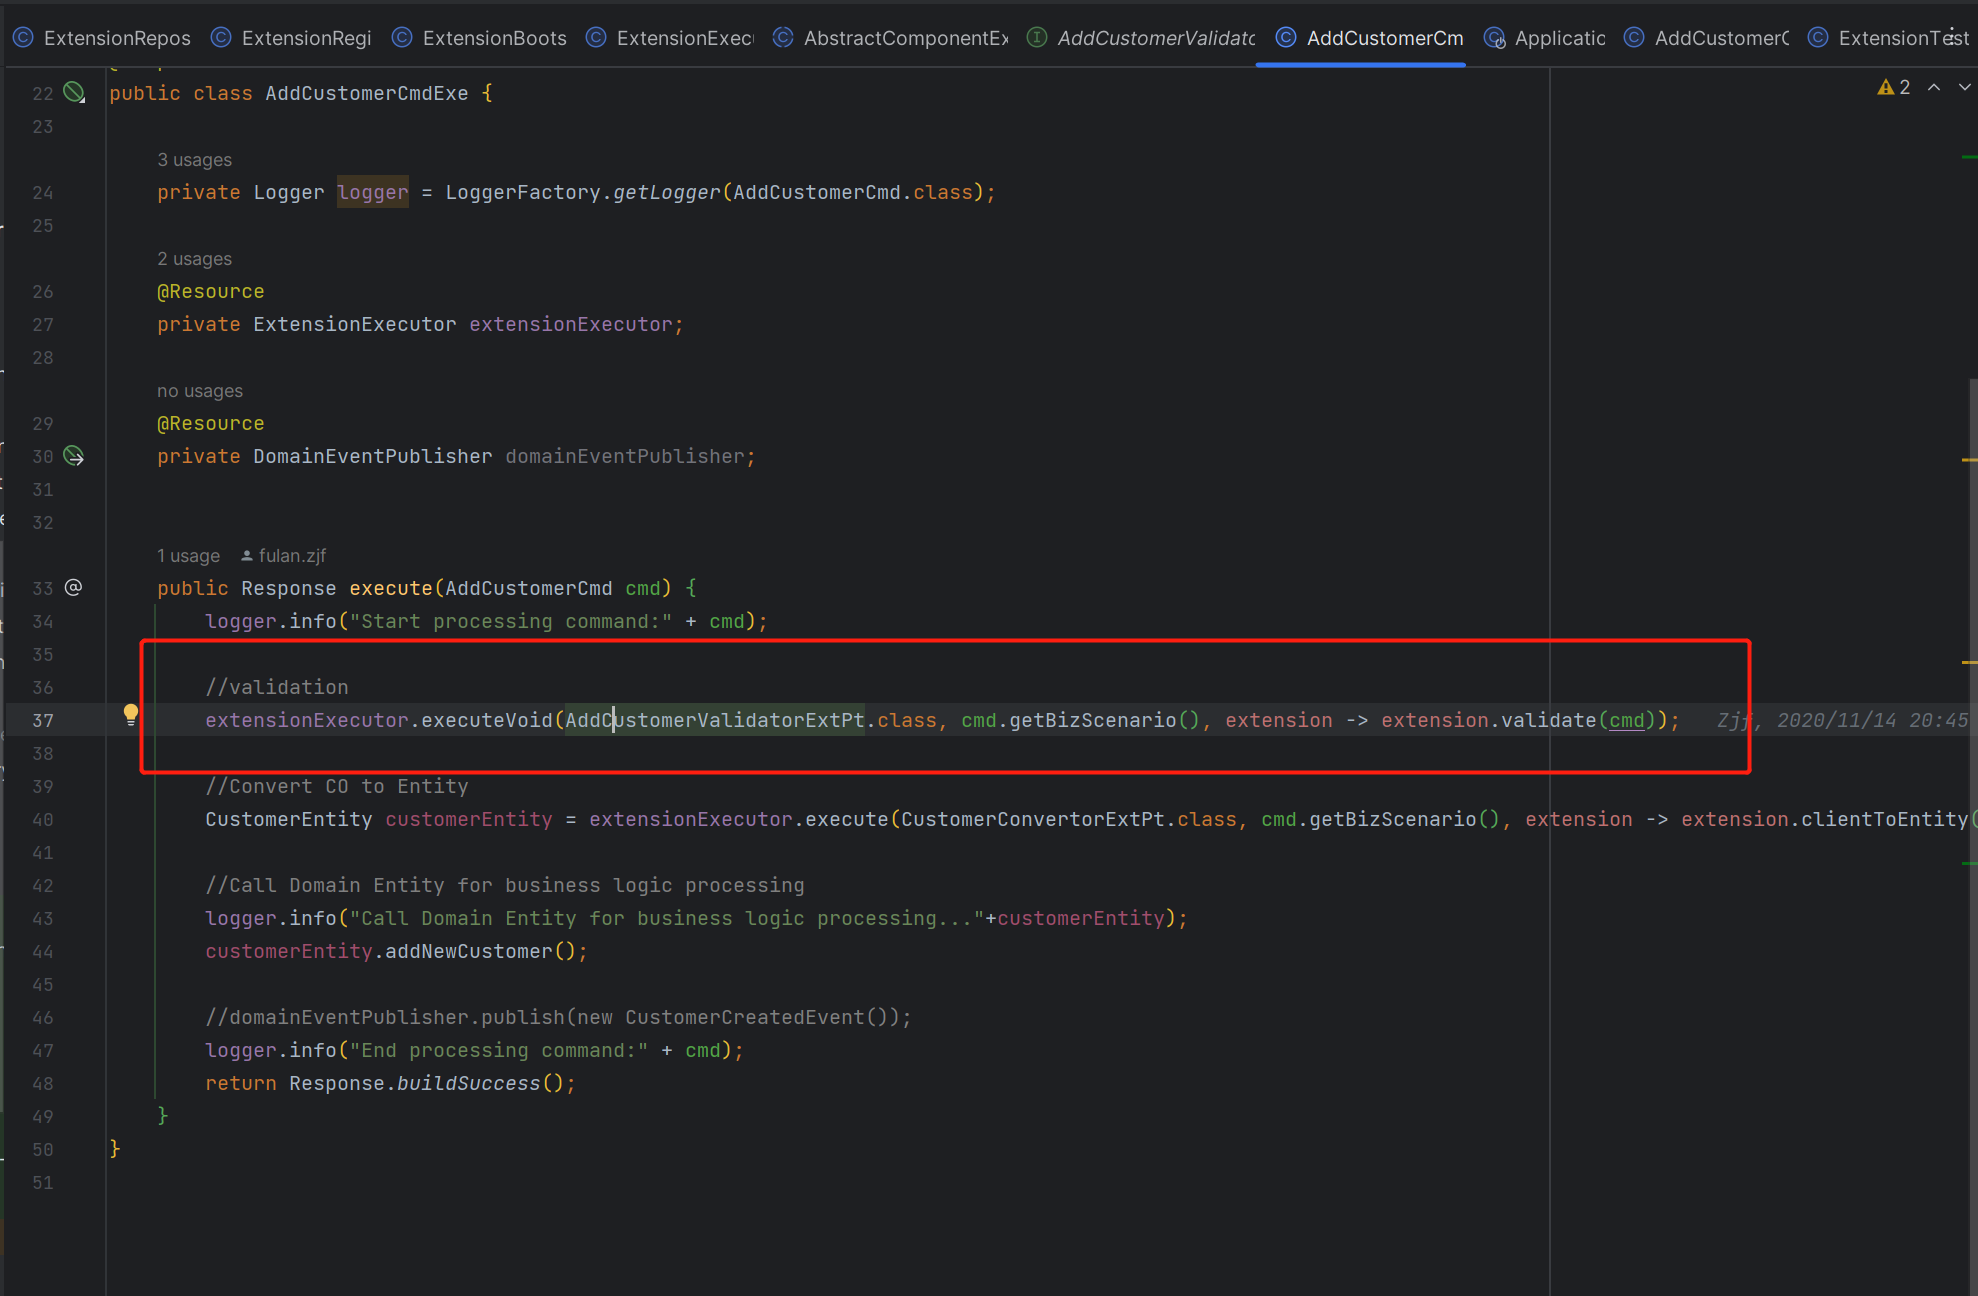The height and width of the screenshot is (1296, 1978).
Task: Click the DomainEventPublisher type on line 30
Action: pyautogui.click(x=373, y=456)
